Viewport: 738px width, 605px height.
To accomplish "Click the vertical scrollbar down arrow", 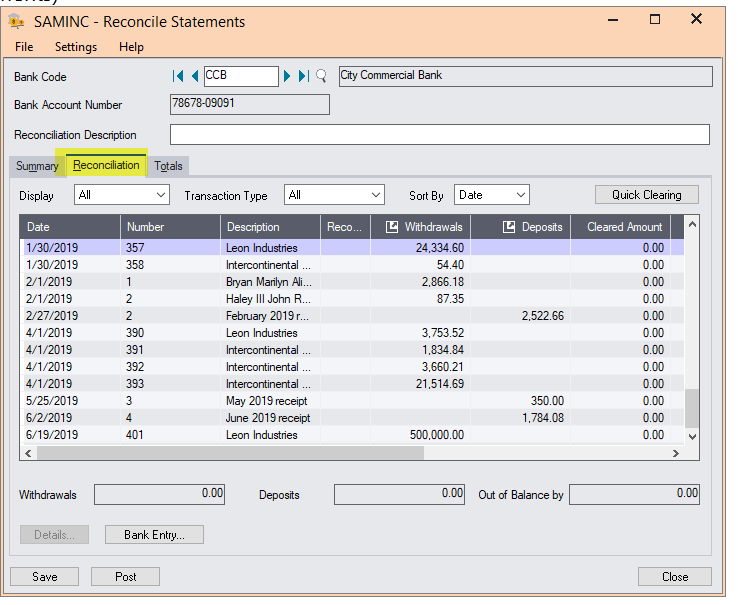I will (691, 436).
